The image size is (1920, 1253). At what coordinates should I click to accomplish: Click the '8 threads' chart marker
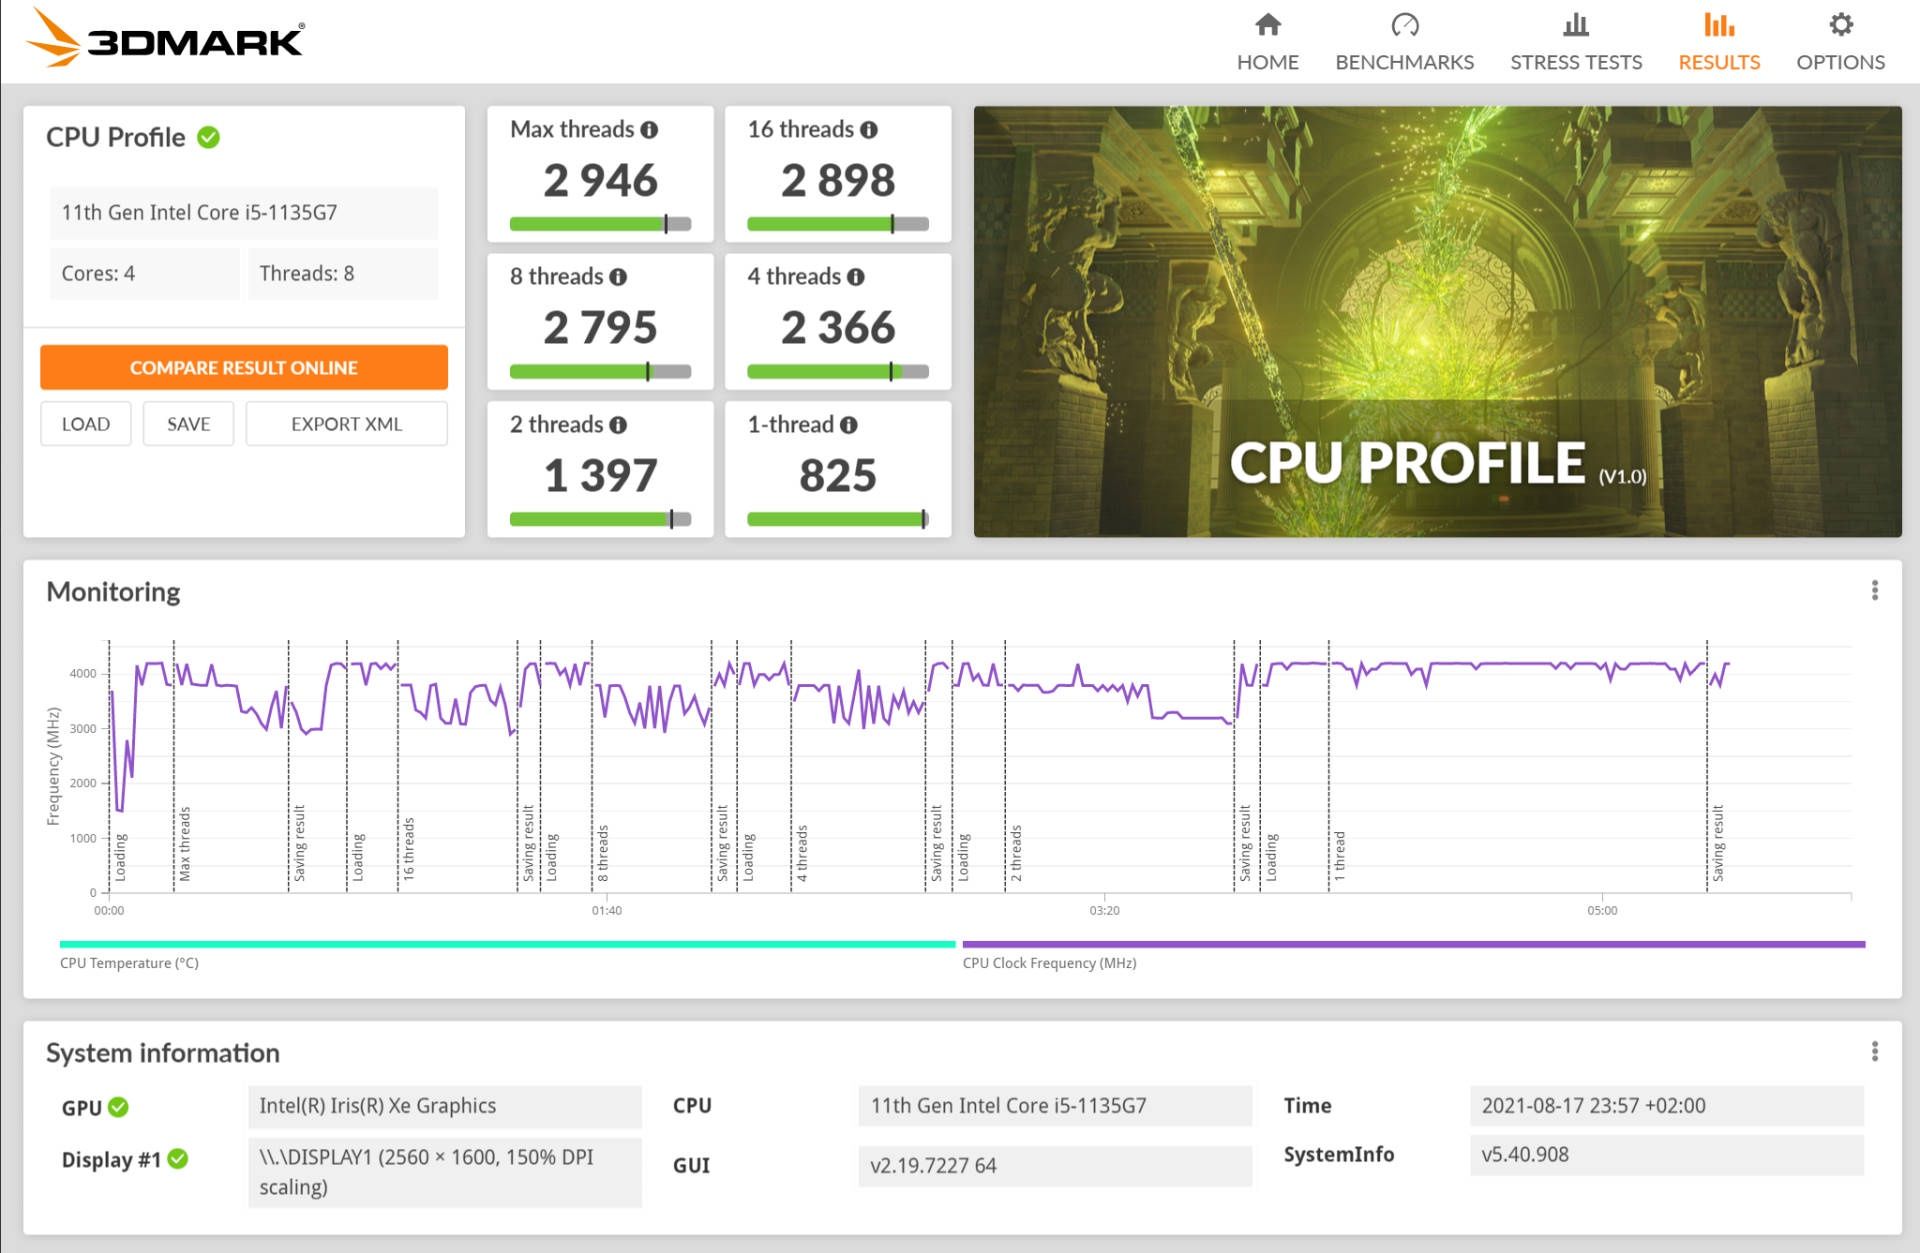click(x=602, y=853)
